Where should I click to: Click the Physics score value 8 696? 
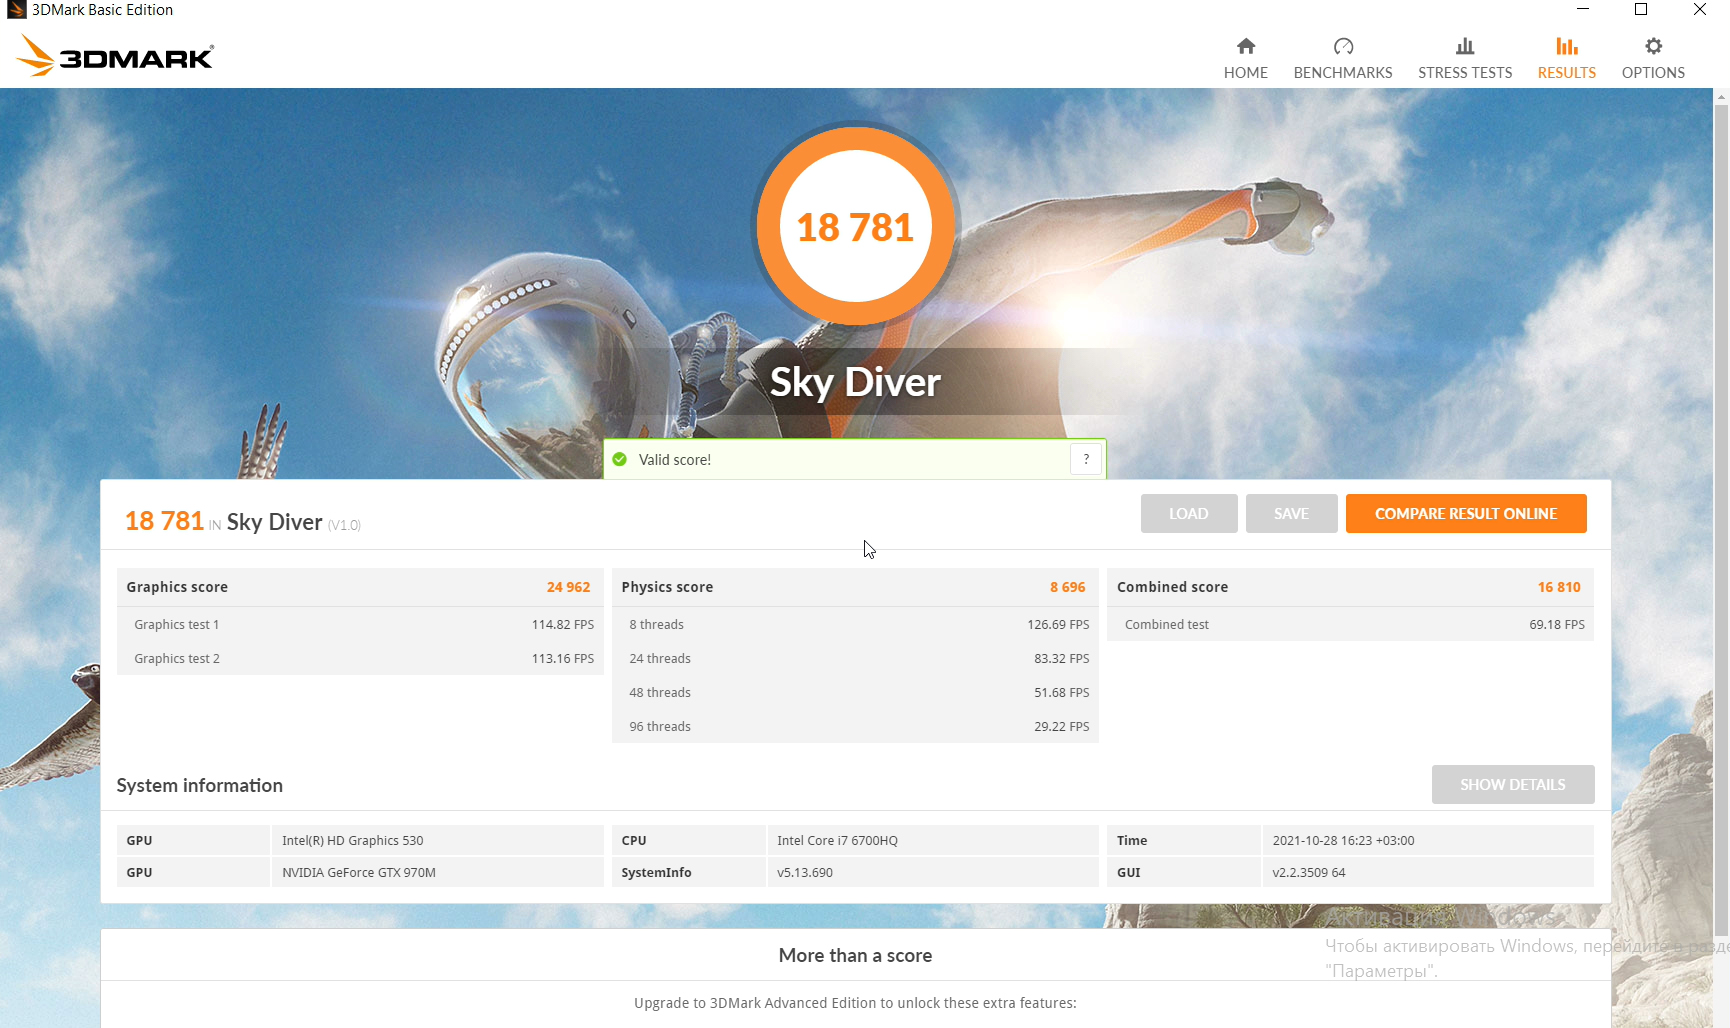[1067, 587]
